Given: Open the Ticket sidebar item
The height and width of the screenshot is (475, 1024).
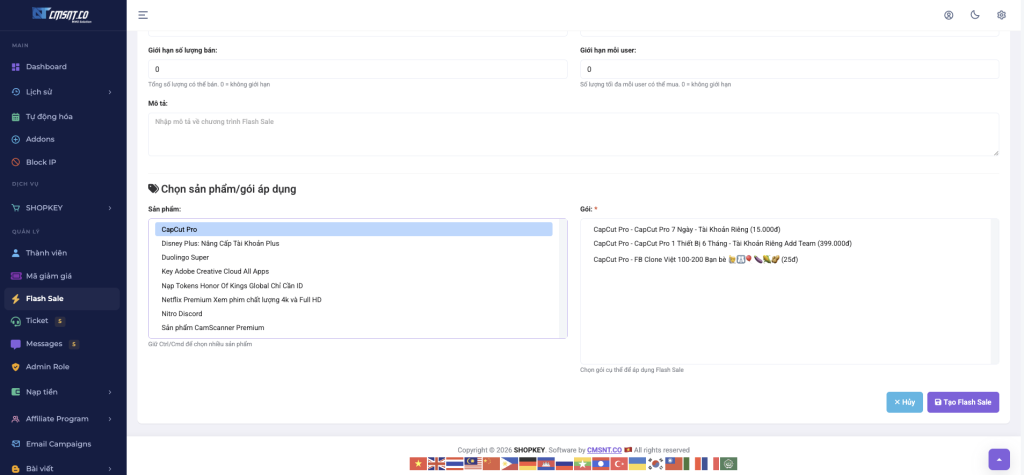Looking at the screenshot, I should pyautogui.click(x=37, y=321).
